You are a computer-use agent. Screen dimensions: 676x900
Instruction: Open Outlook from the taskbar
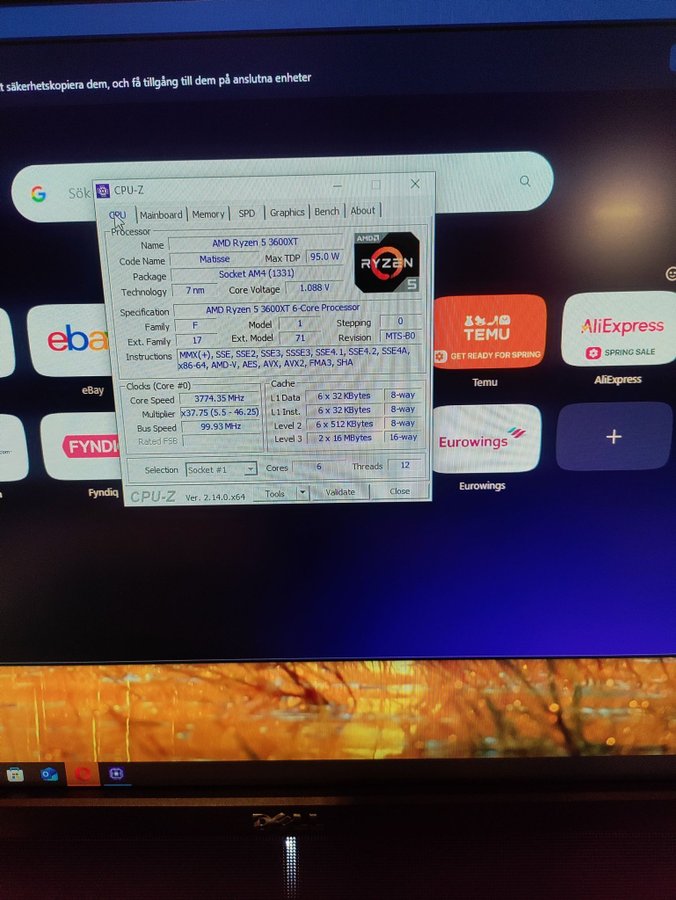pyautogui.click(x=49, y=774)
